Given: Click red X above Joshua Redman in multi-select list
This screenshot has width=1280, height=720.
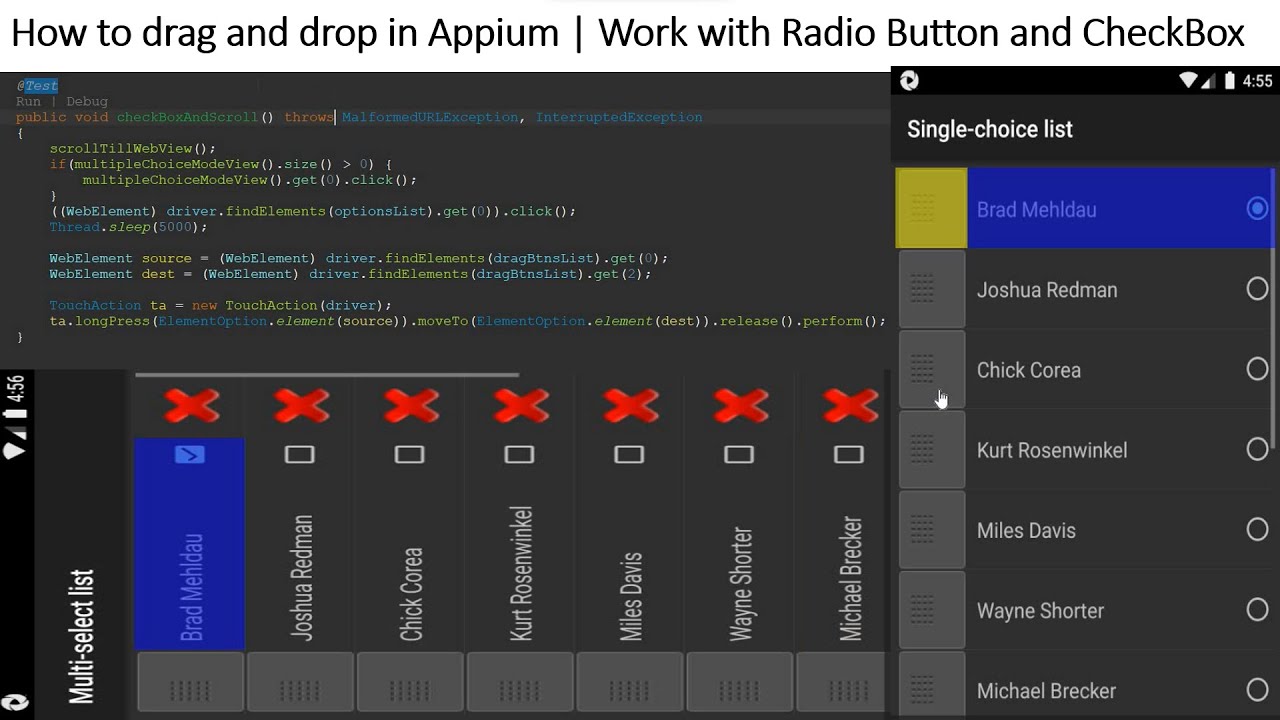Looking at the screenshot, I should tap(301, 406).
